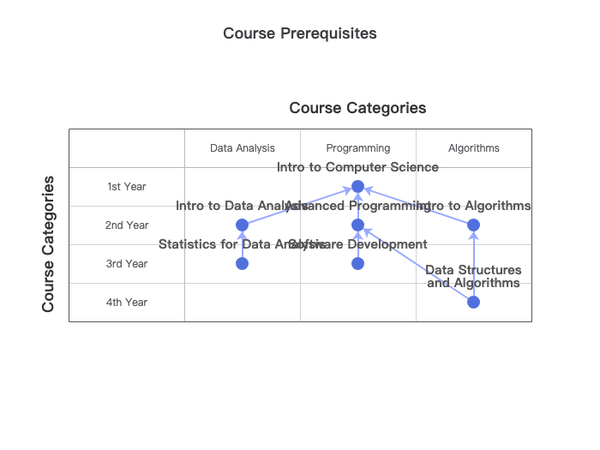Click the vertical Course Categories axis title
The height and width of the screenshot is (450, 600).
pos(48,244)
